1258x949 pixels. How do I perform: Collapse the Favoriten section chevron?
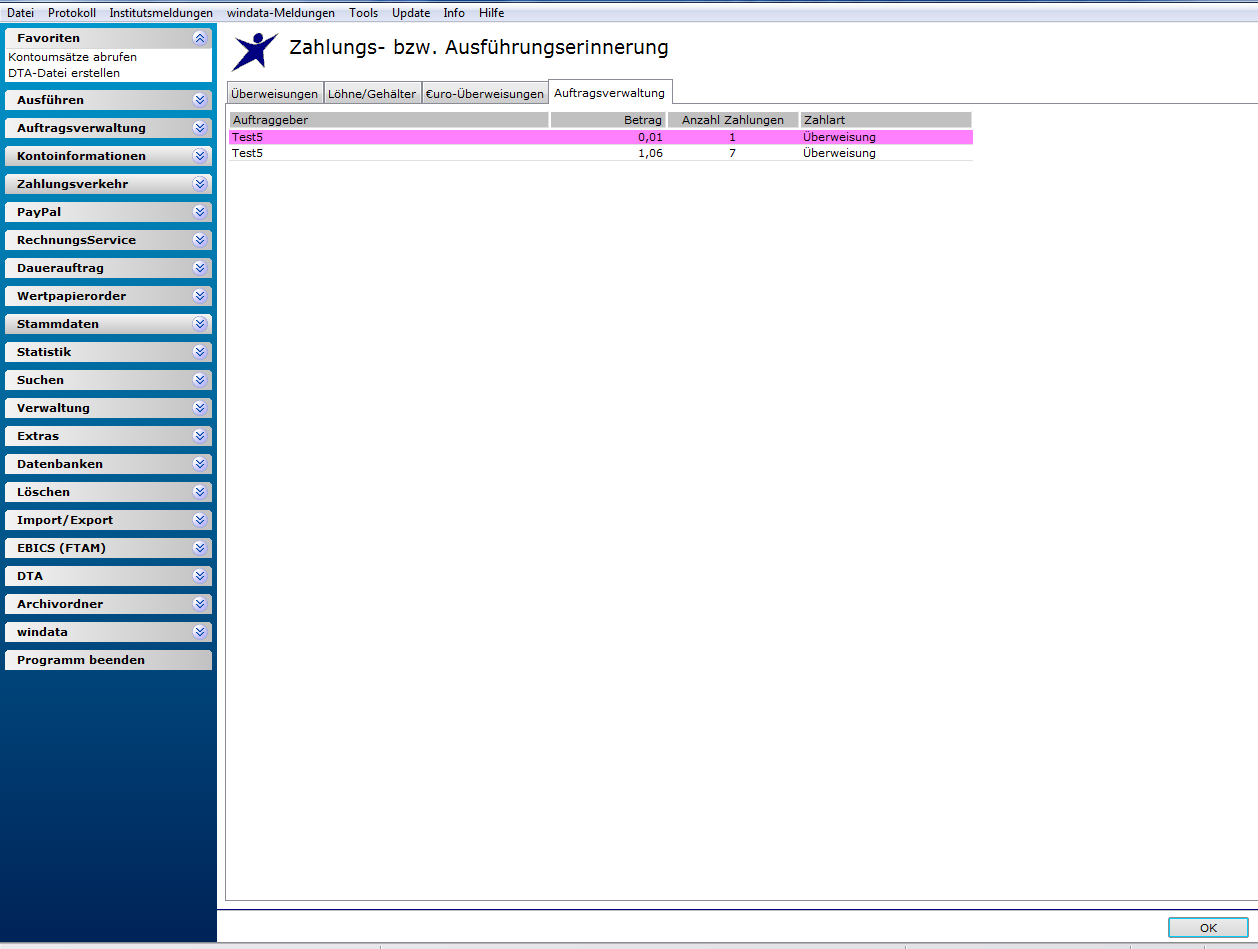200,38
